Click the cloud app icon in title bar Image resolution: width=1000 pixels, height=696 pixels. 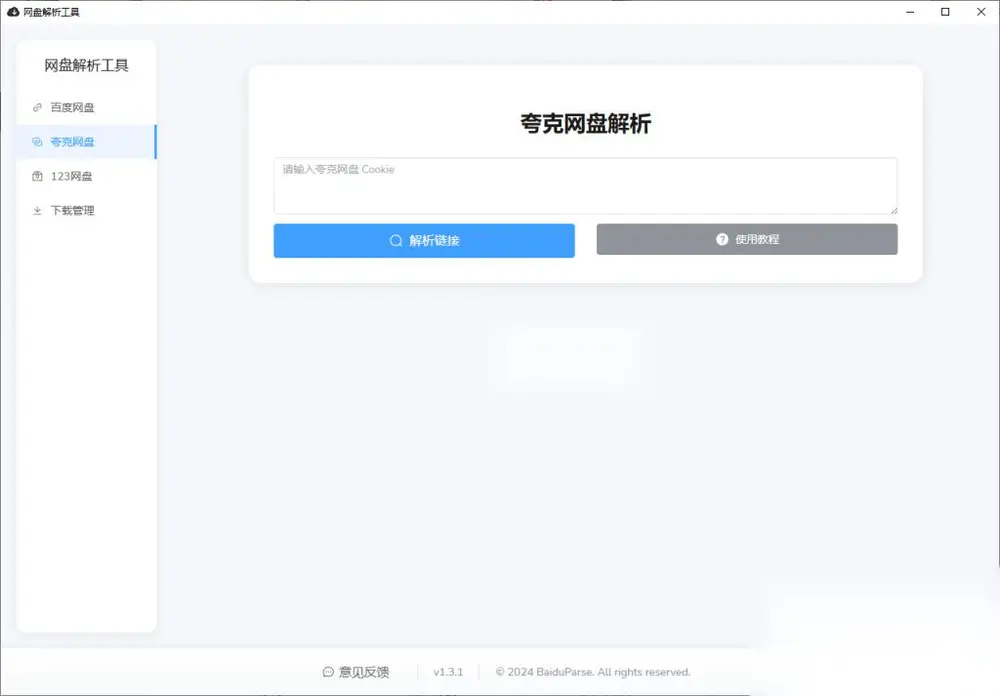tap(13, 12)
